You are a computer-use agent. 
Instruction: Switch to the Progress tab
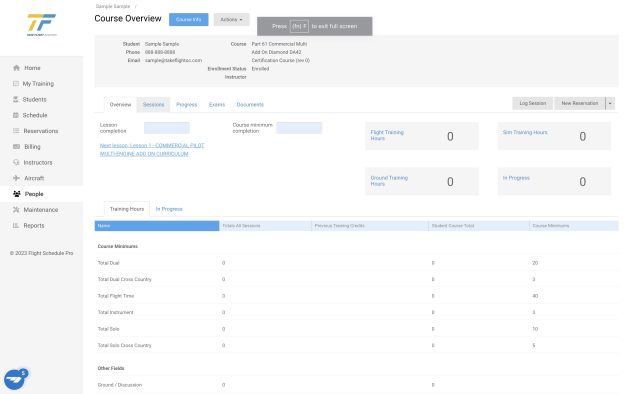(186, 104)
